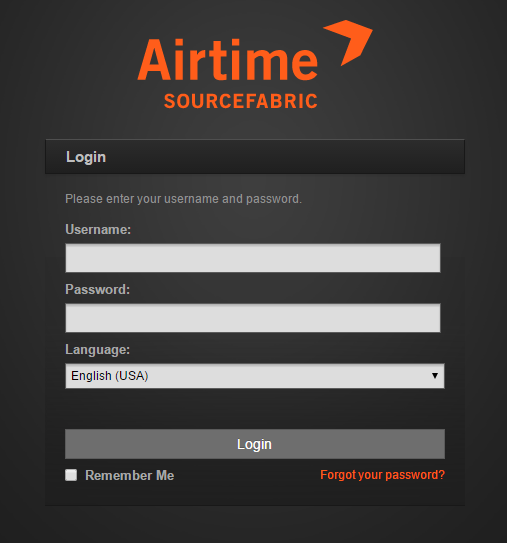Image resolution: width=507 pixels, height=543 pixels.
Task: Expand the English (USA) language selector
Action: (x=255, y=376)
